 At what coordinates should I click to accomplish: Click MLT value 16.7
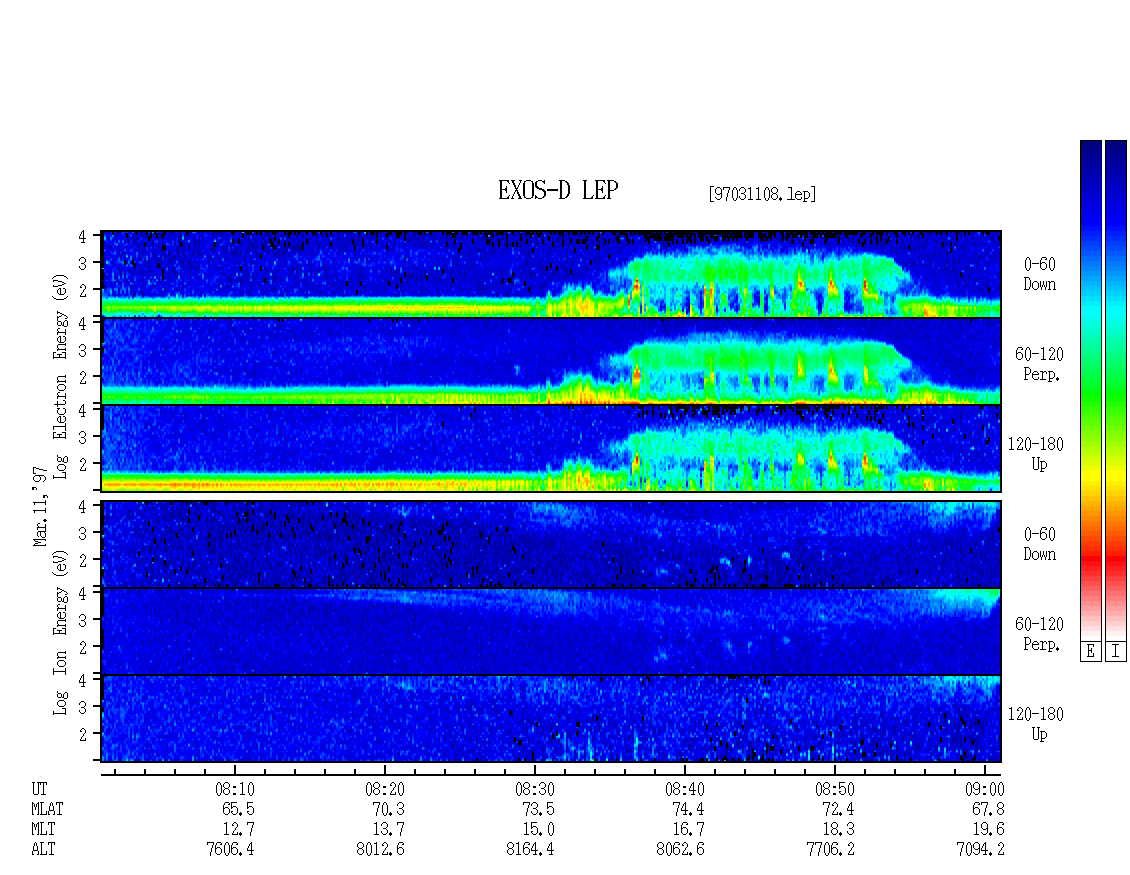coord(688,830)
